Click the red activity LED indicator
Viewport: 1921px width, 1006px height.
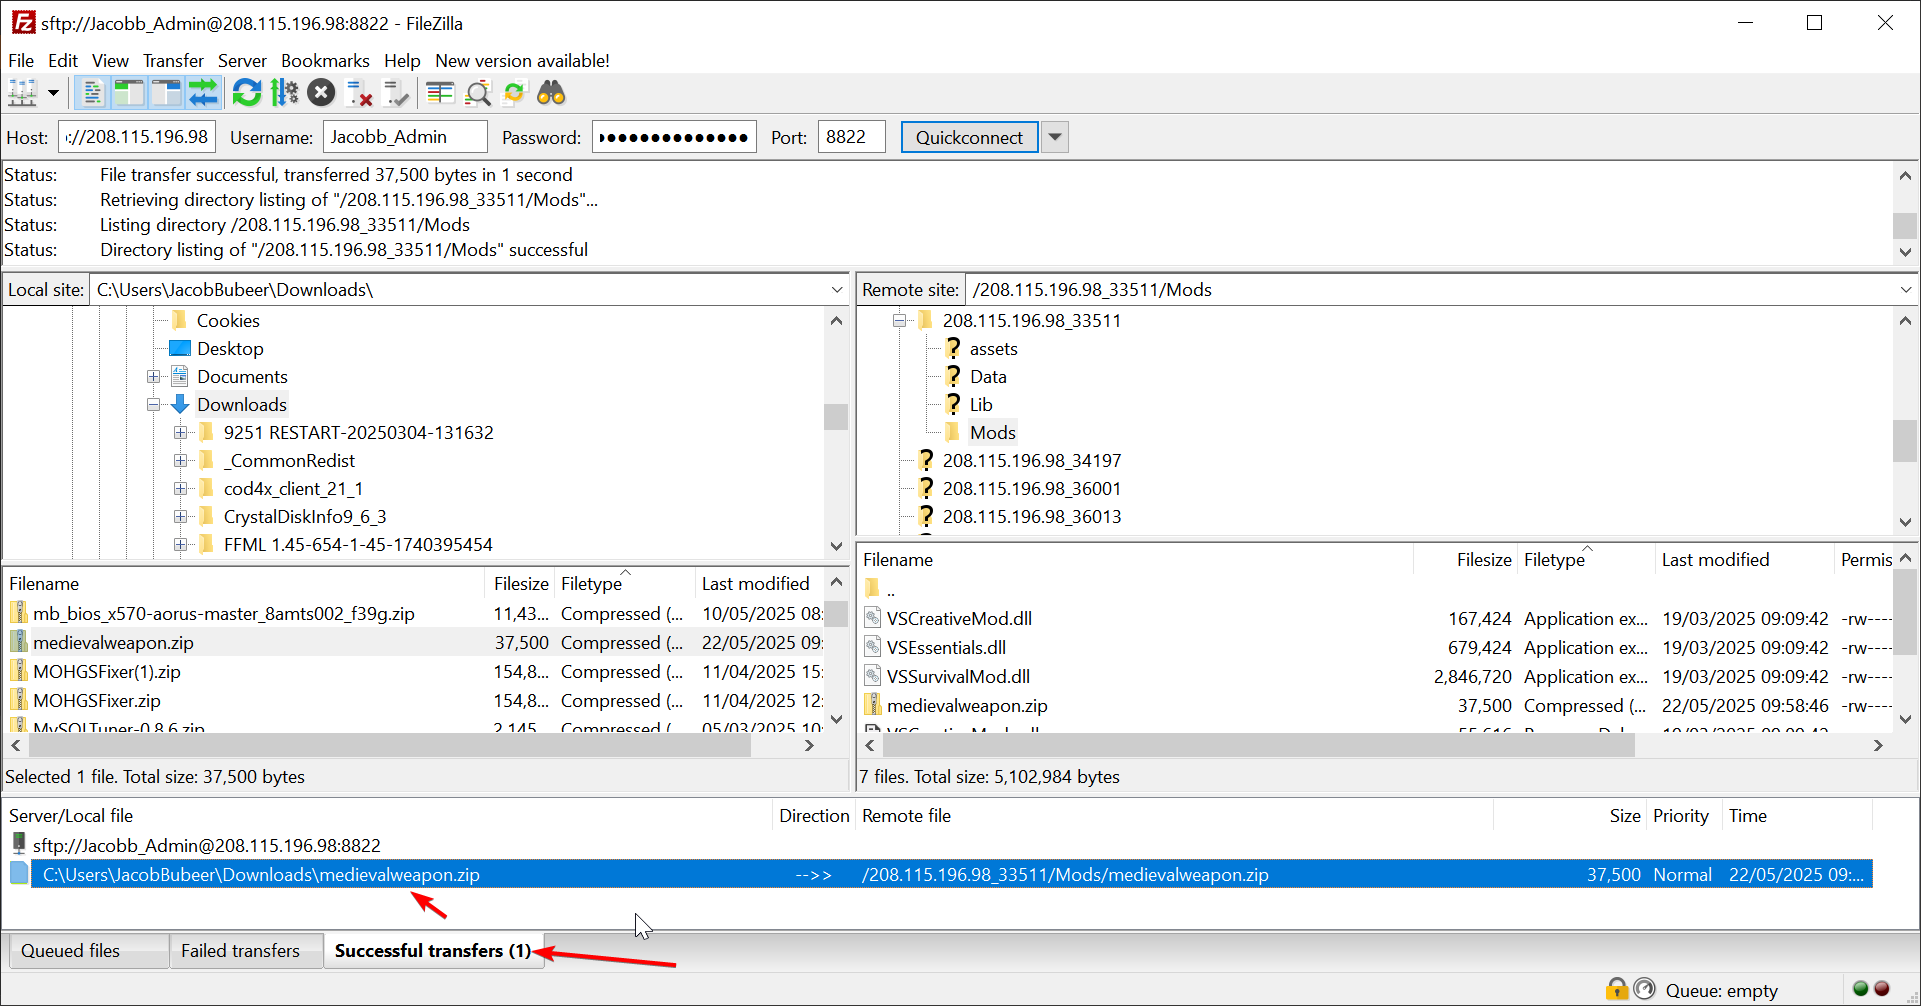coord(1882,989)
